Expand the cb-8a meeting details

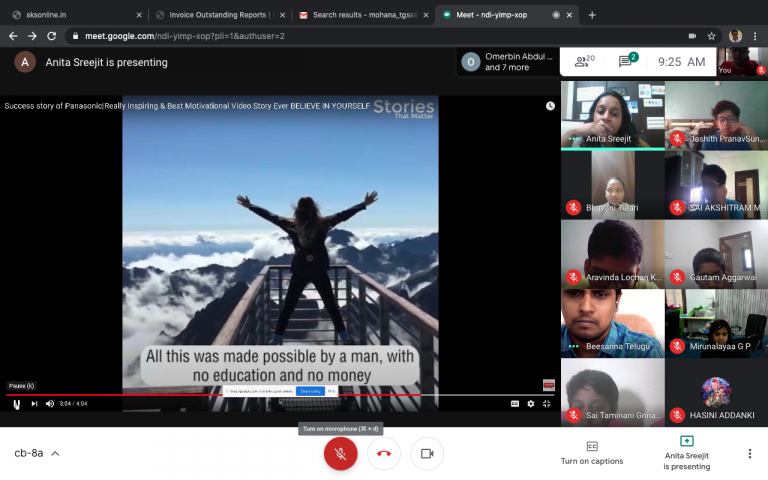[x=37, y=454]
